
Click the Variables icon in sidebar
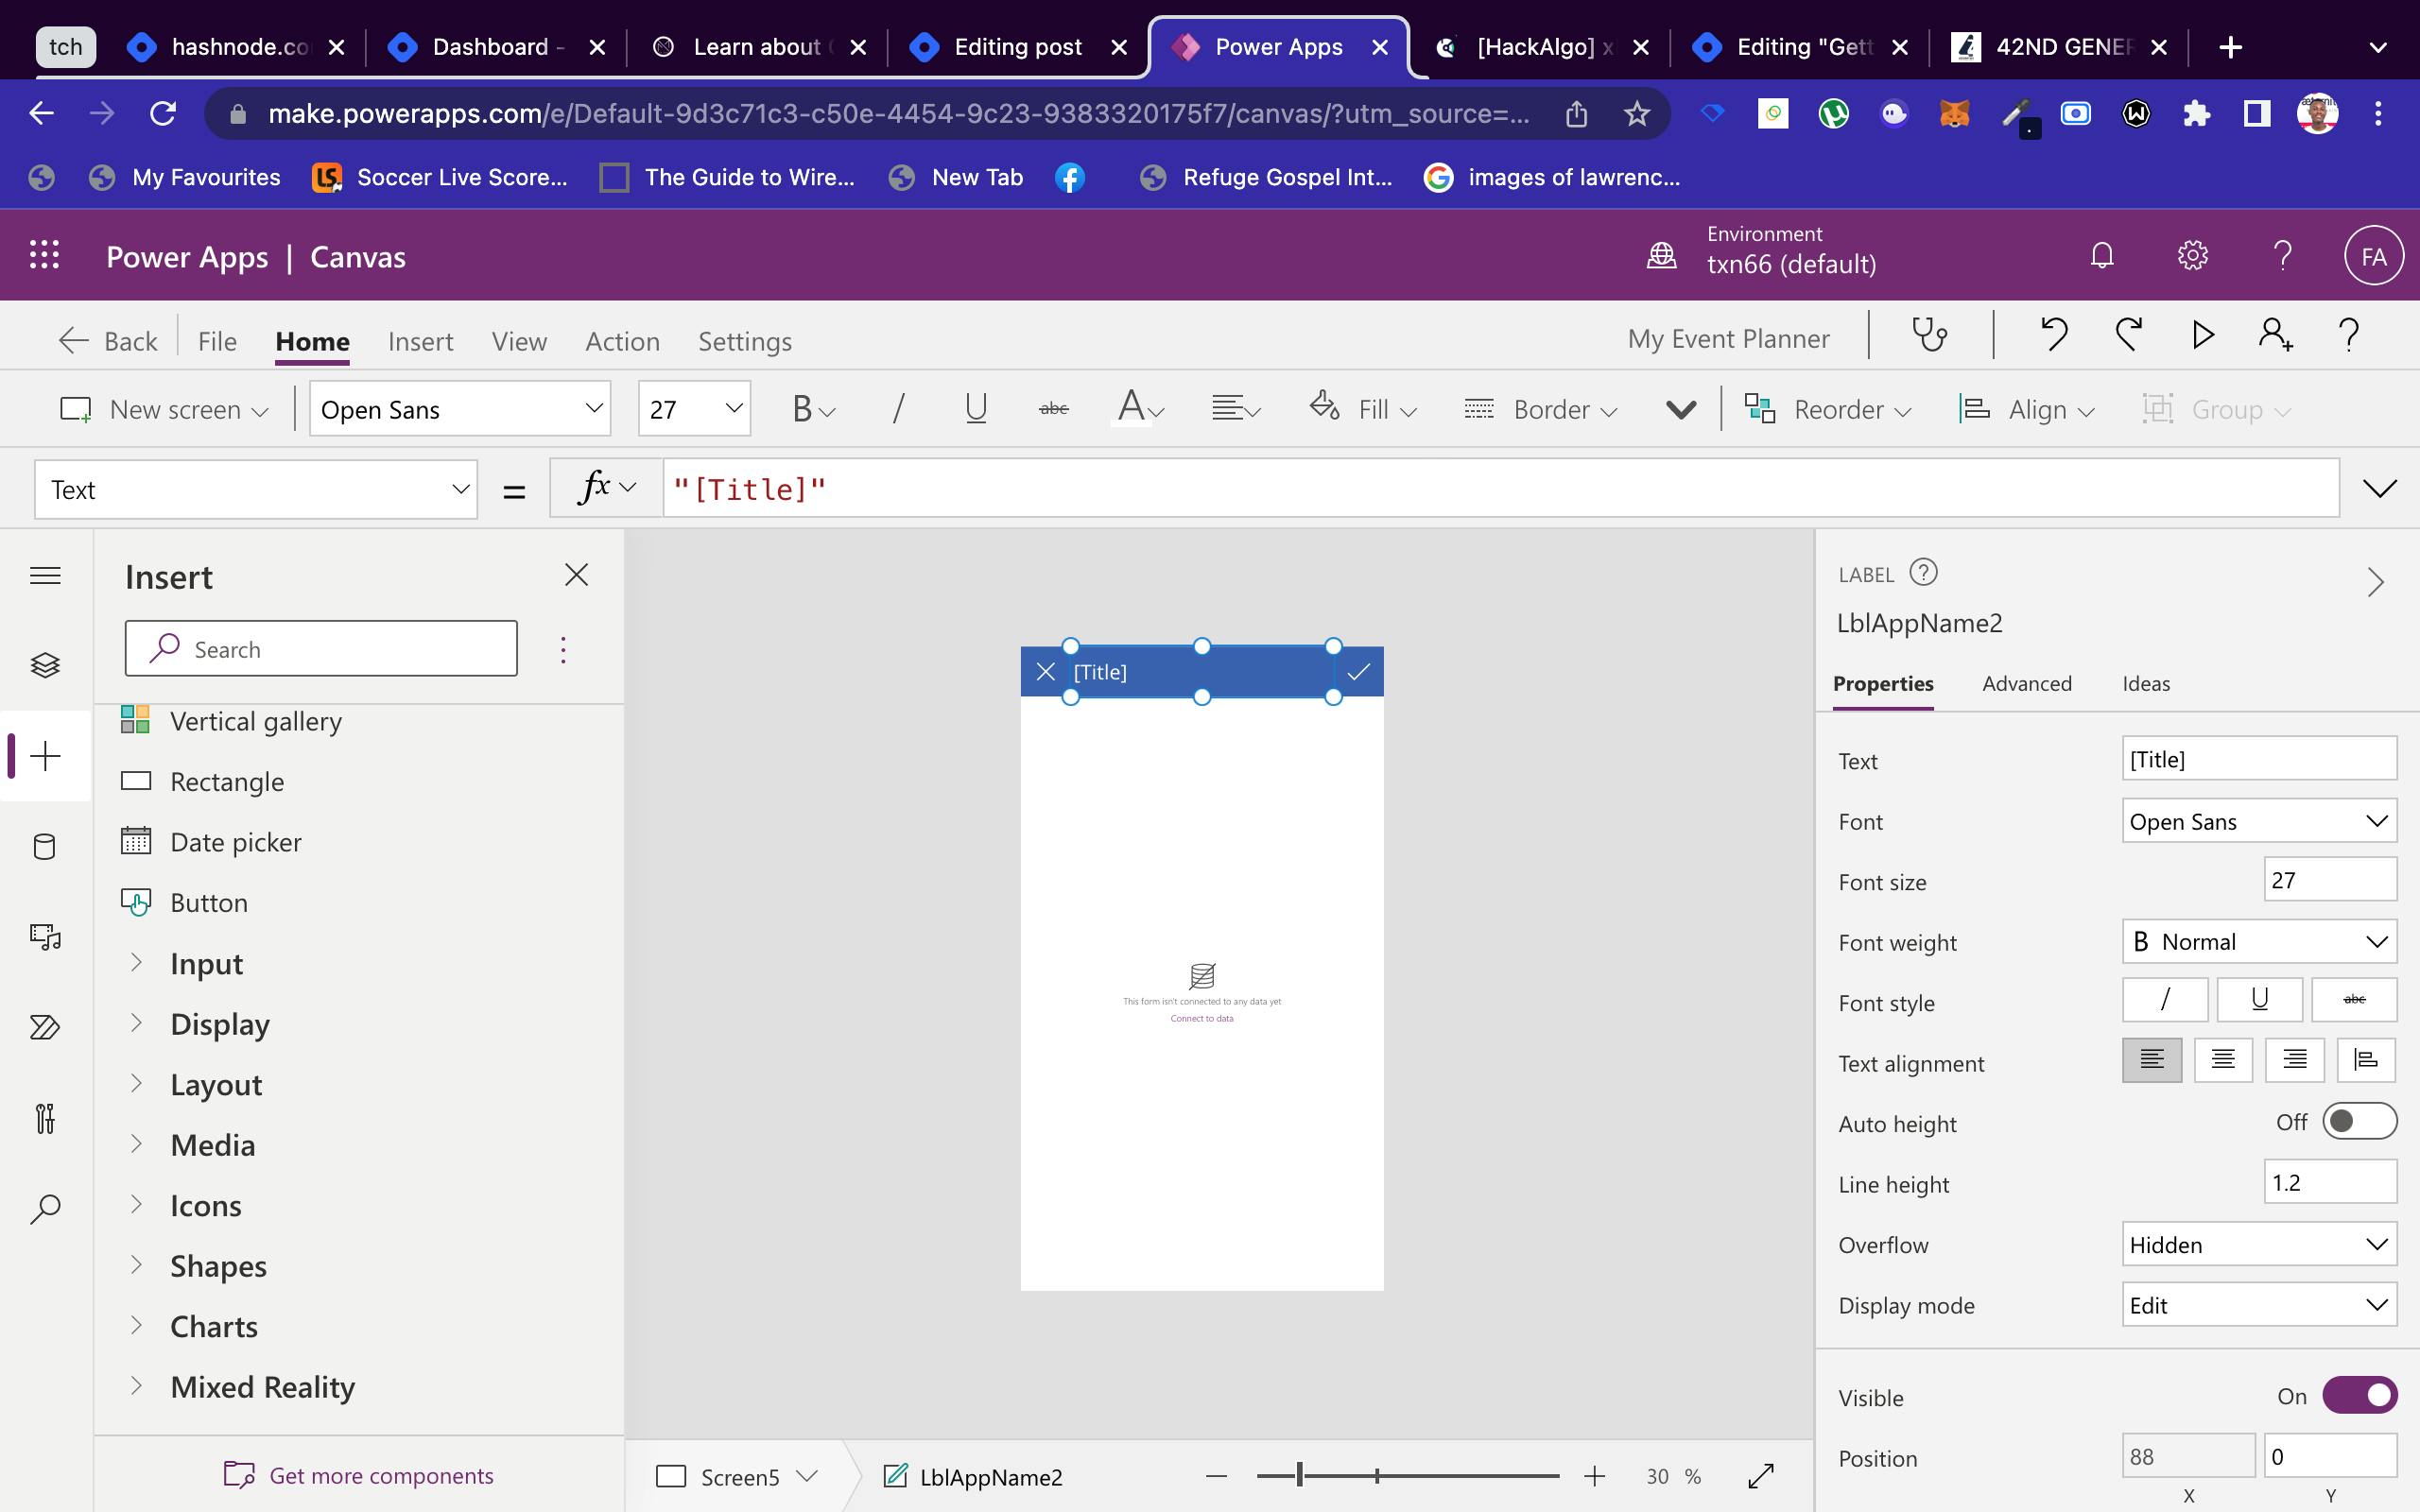pos(45,1118)
